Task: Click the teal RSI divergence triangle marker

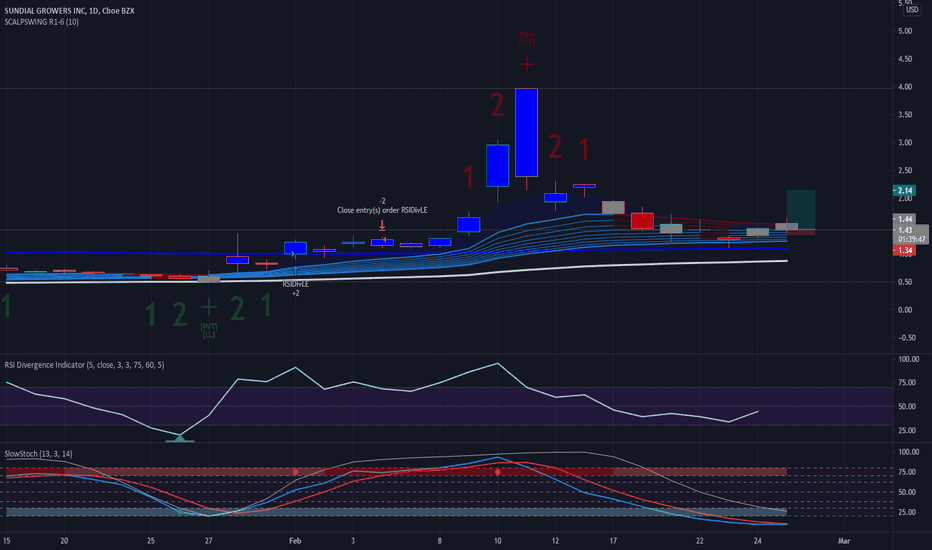Action: tap(180, 439)
